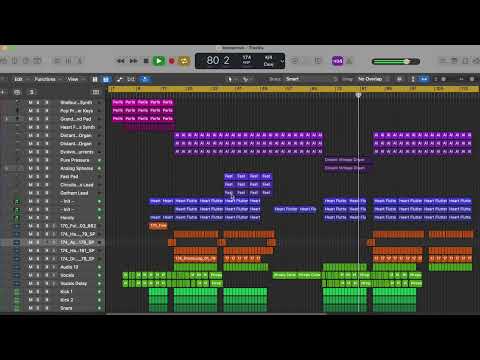Open the Note Pads button
This screenshot has width=480, height=360.
454,61
